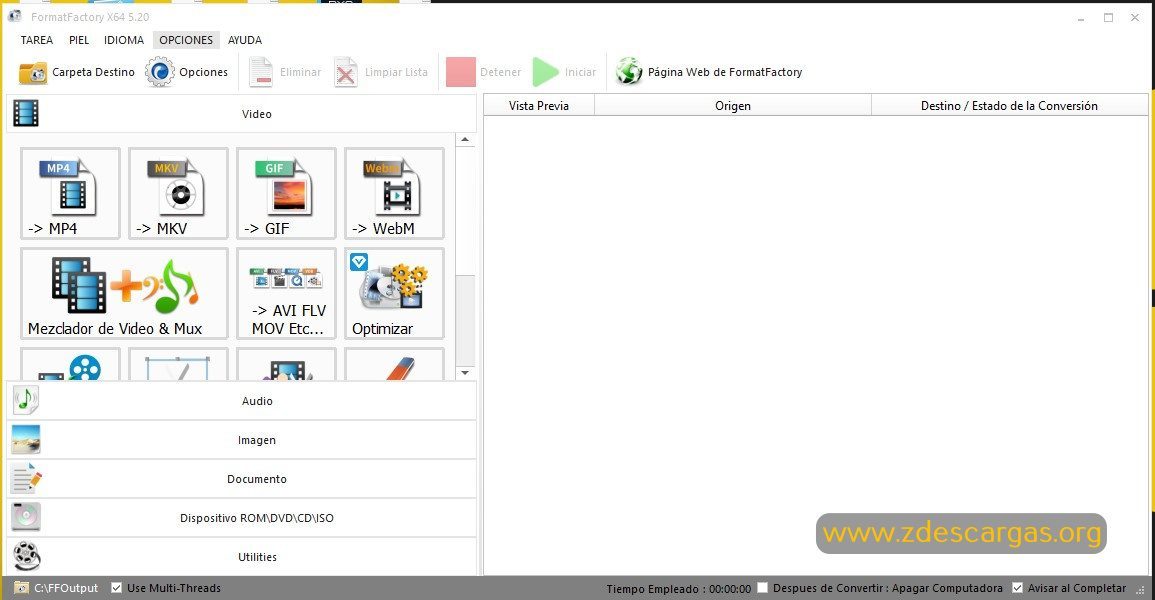Image resolution: width=1155 pixels, height=600 pixels.
Task: Click the video list scrollbar thumb
Action: 465,320
